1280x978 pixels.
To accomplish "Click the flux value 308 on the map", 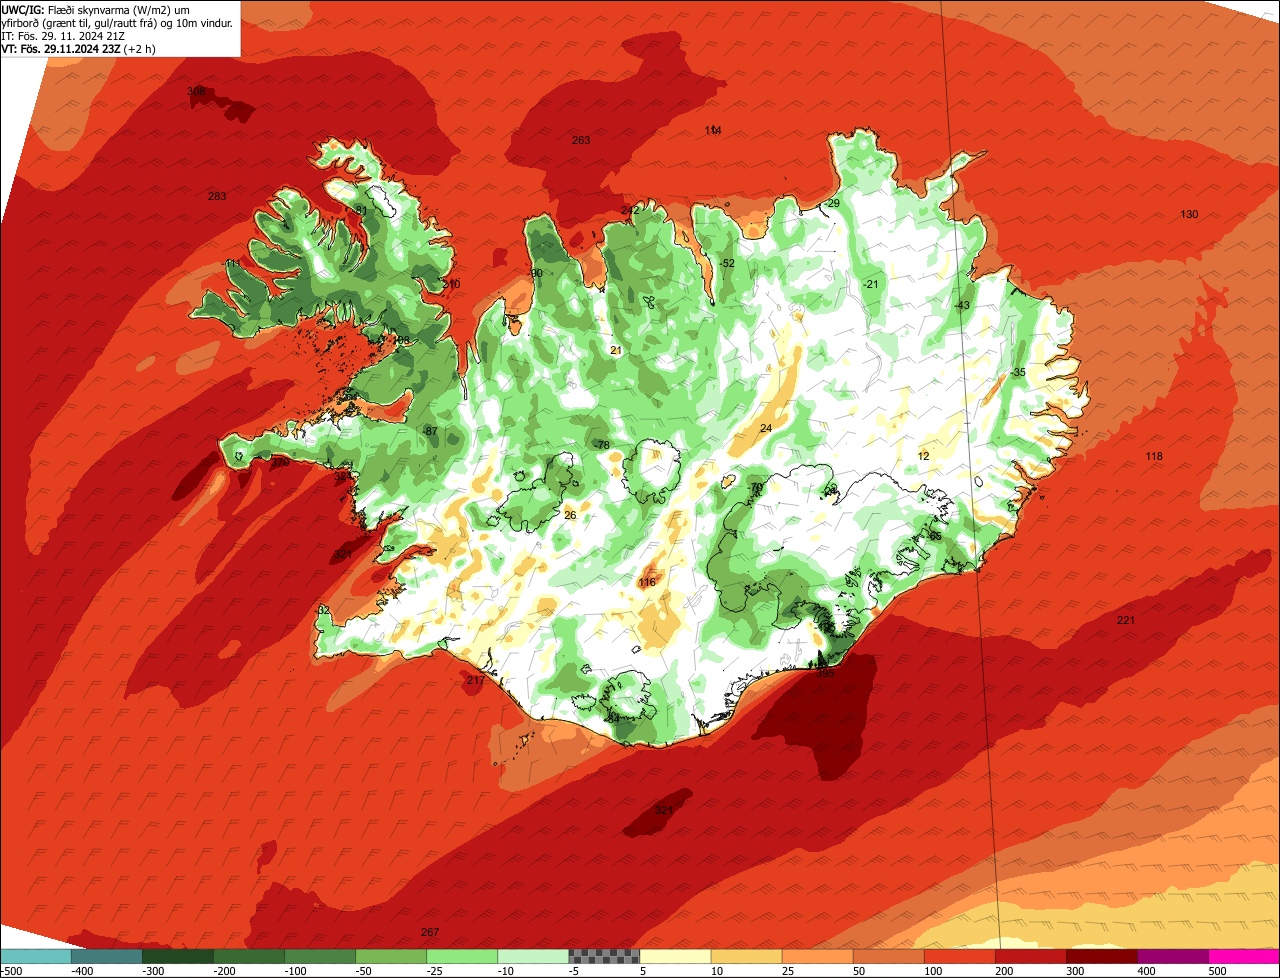I will (196, 91).
